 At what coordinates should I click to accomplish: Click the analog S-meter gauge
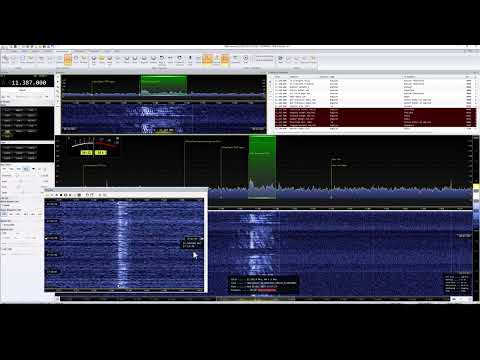point(95,146)
